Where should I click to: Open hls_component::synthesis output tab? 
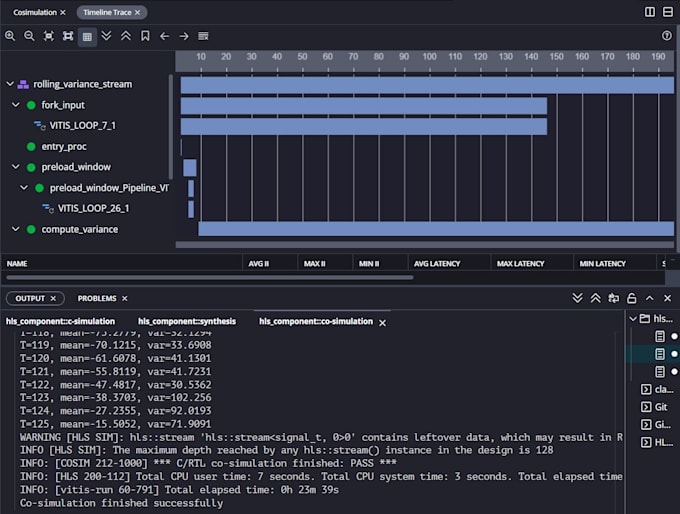coord(187,321)
